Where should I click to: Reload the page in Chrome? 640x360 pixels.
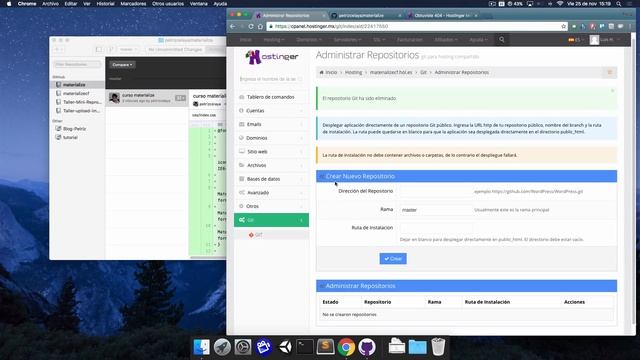[x=251, y=26]
